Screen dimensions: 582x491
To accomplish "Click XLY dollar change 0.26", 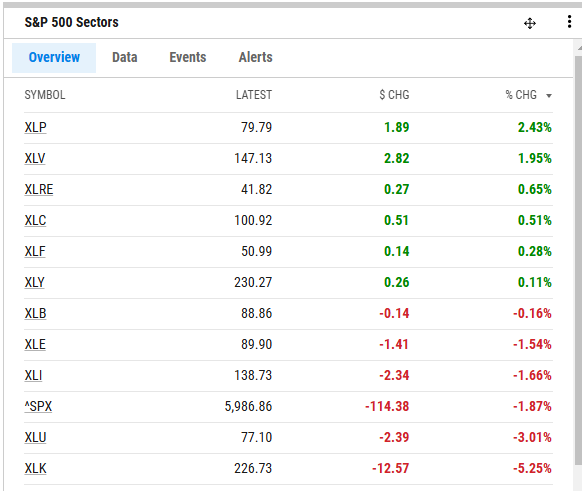I will [x=396, y=282].
